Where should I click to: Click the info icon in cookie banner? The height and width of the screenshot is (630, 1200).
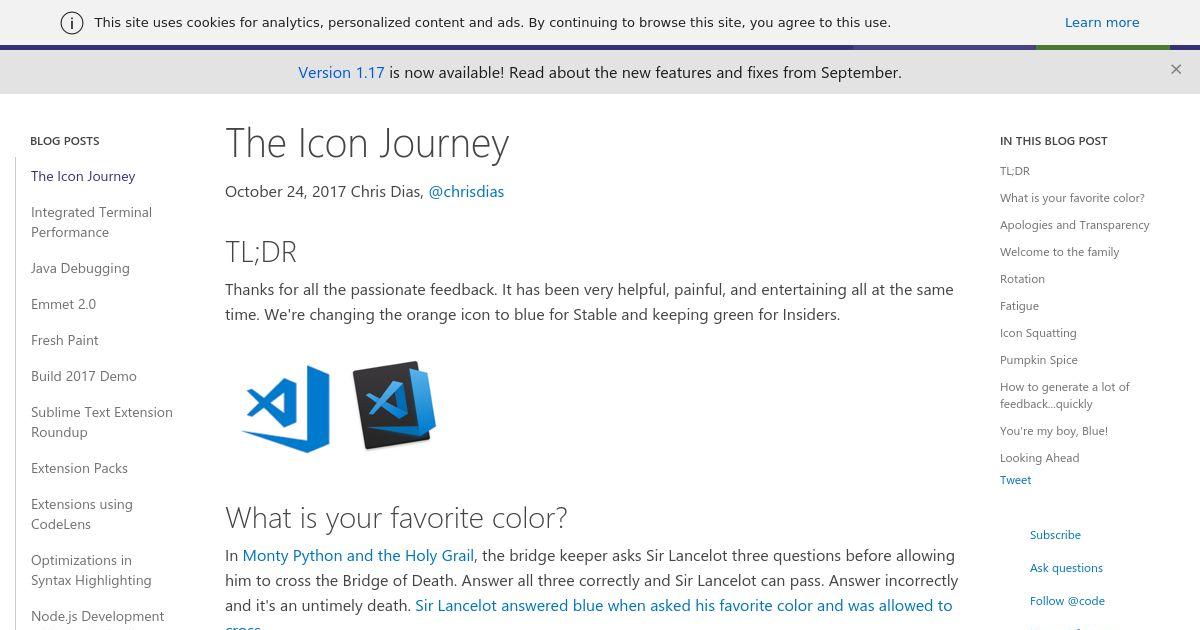(72, 23)
